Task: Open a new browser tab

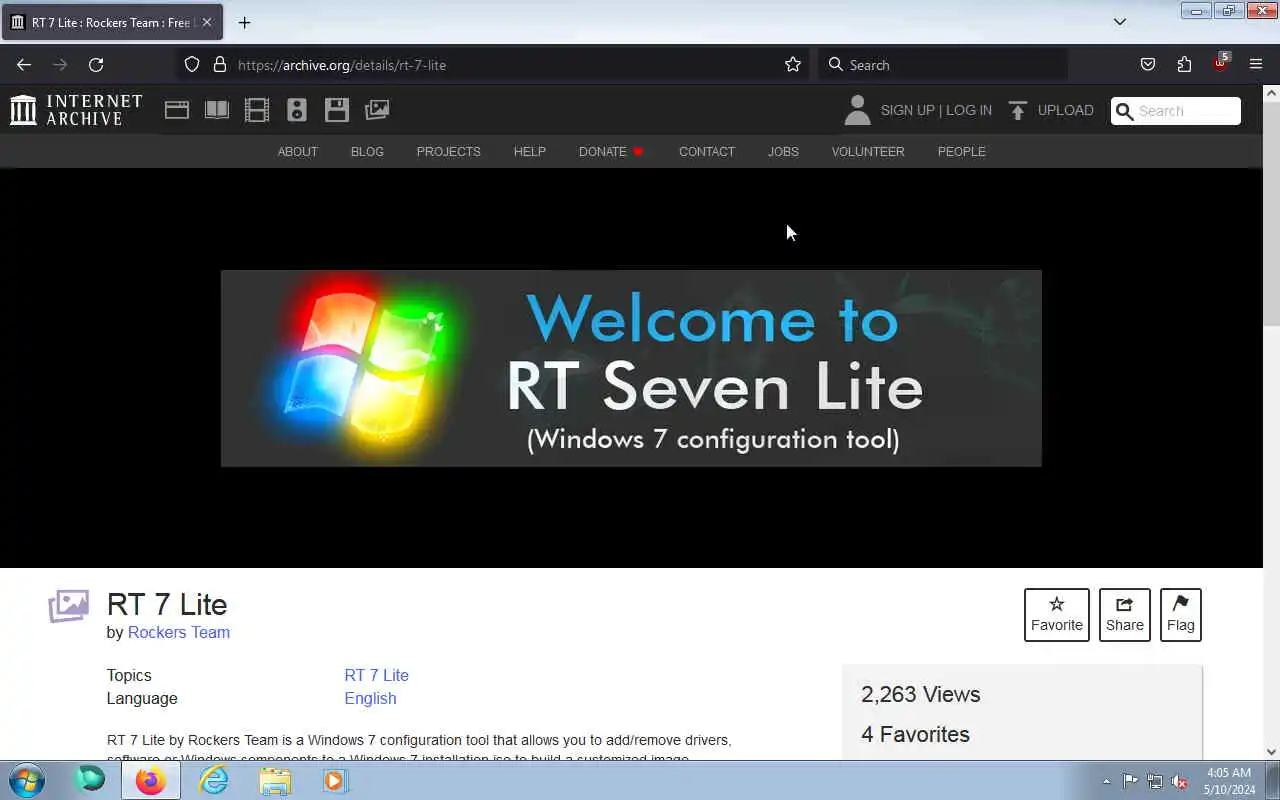Action: 244,22
